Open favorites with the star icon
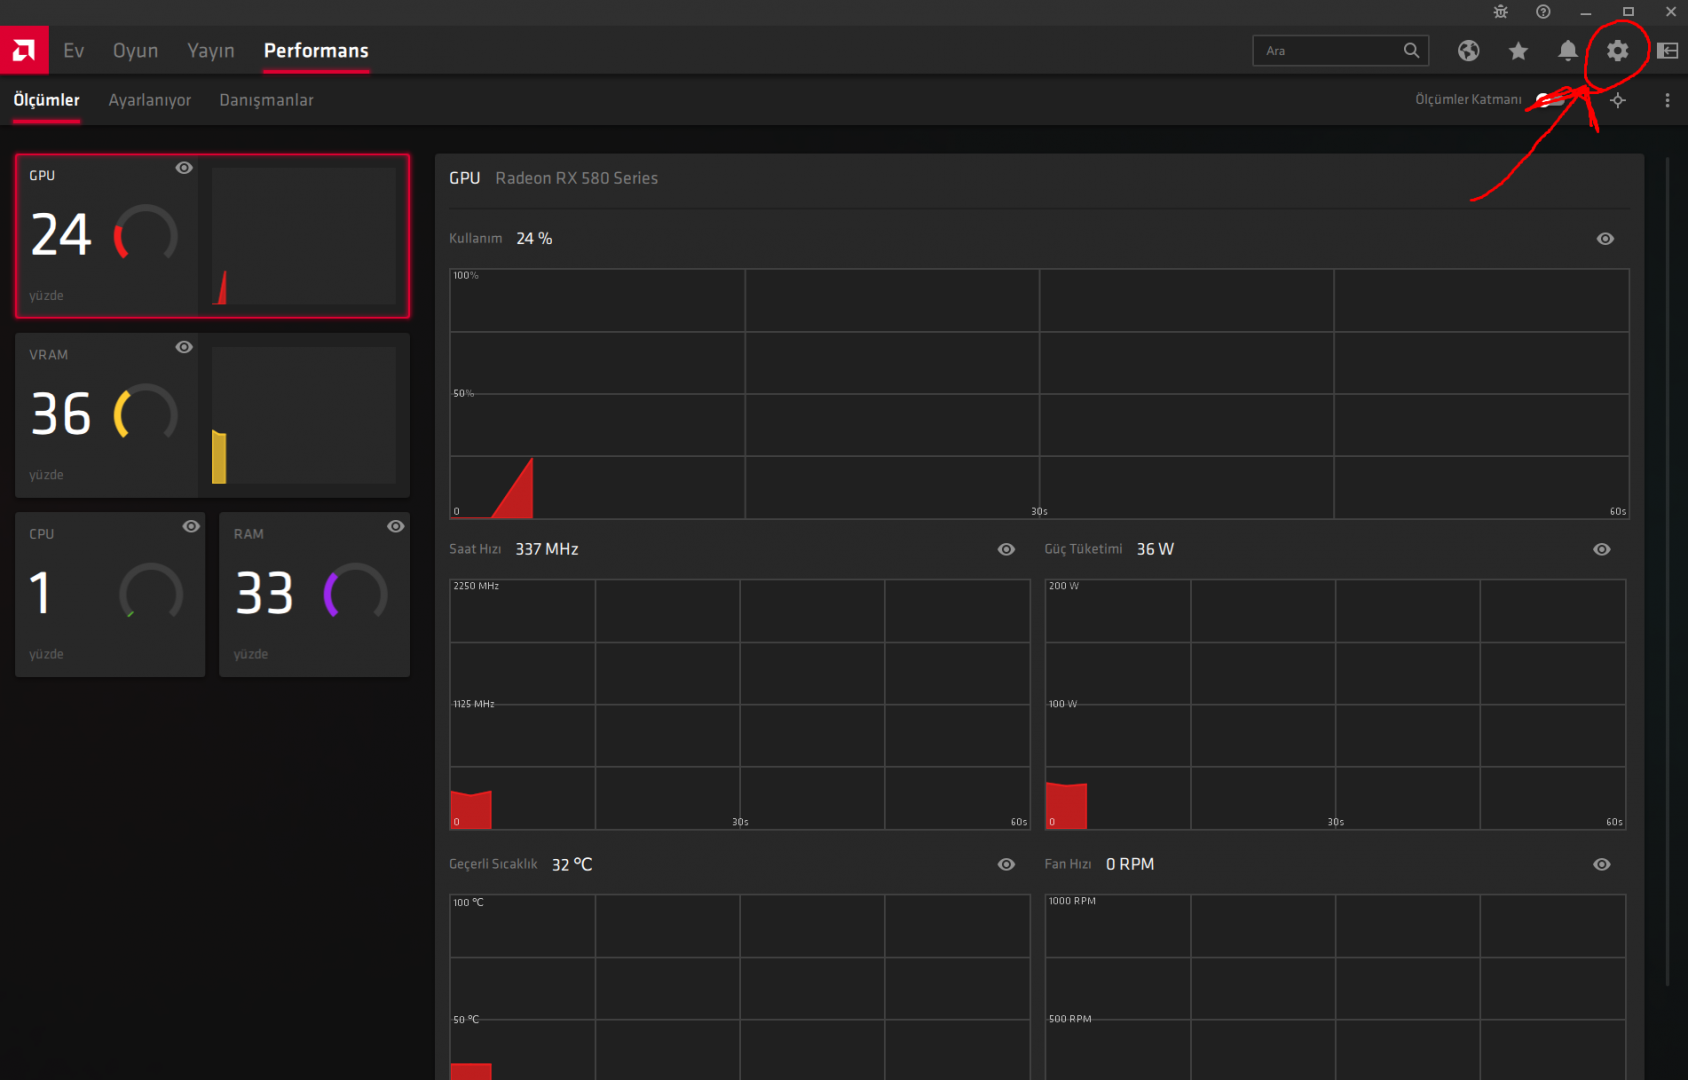The image size is (1688, 1080). 1518,50
